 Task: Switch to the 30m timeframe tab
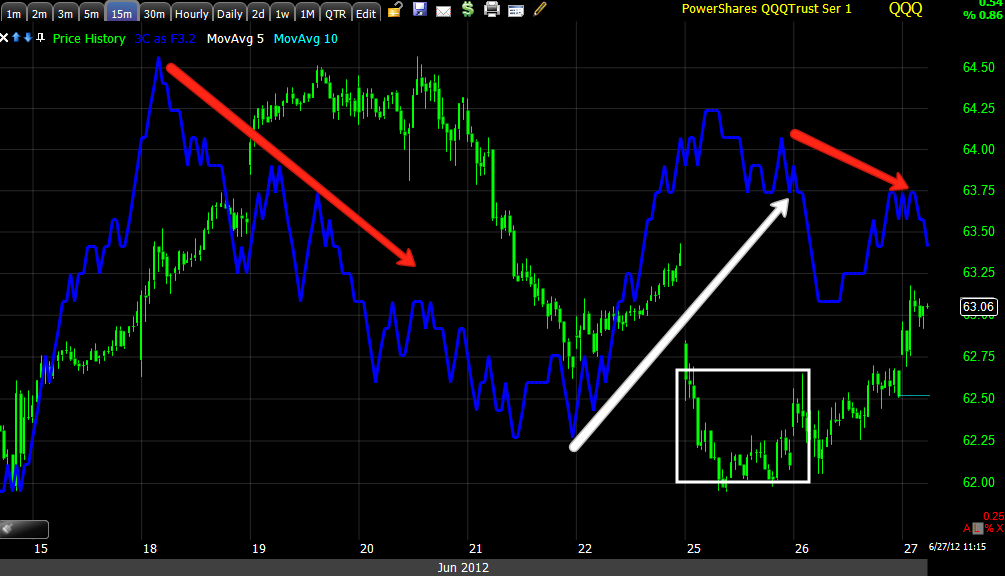154,13
